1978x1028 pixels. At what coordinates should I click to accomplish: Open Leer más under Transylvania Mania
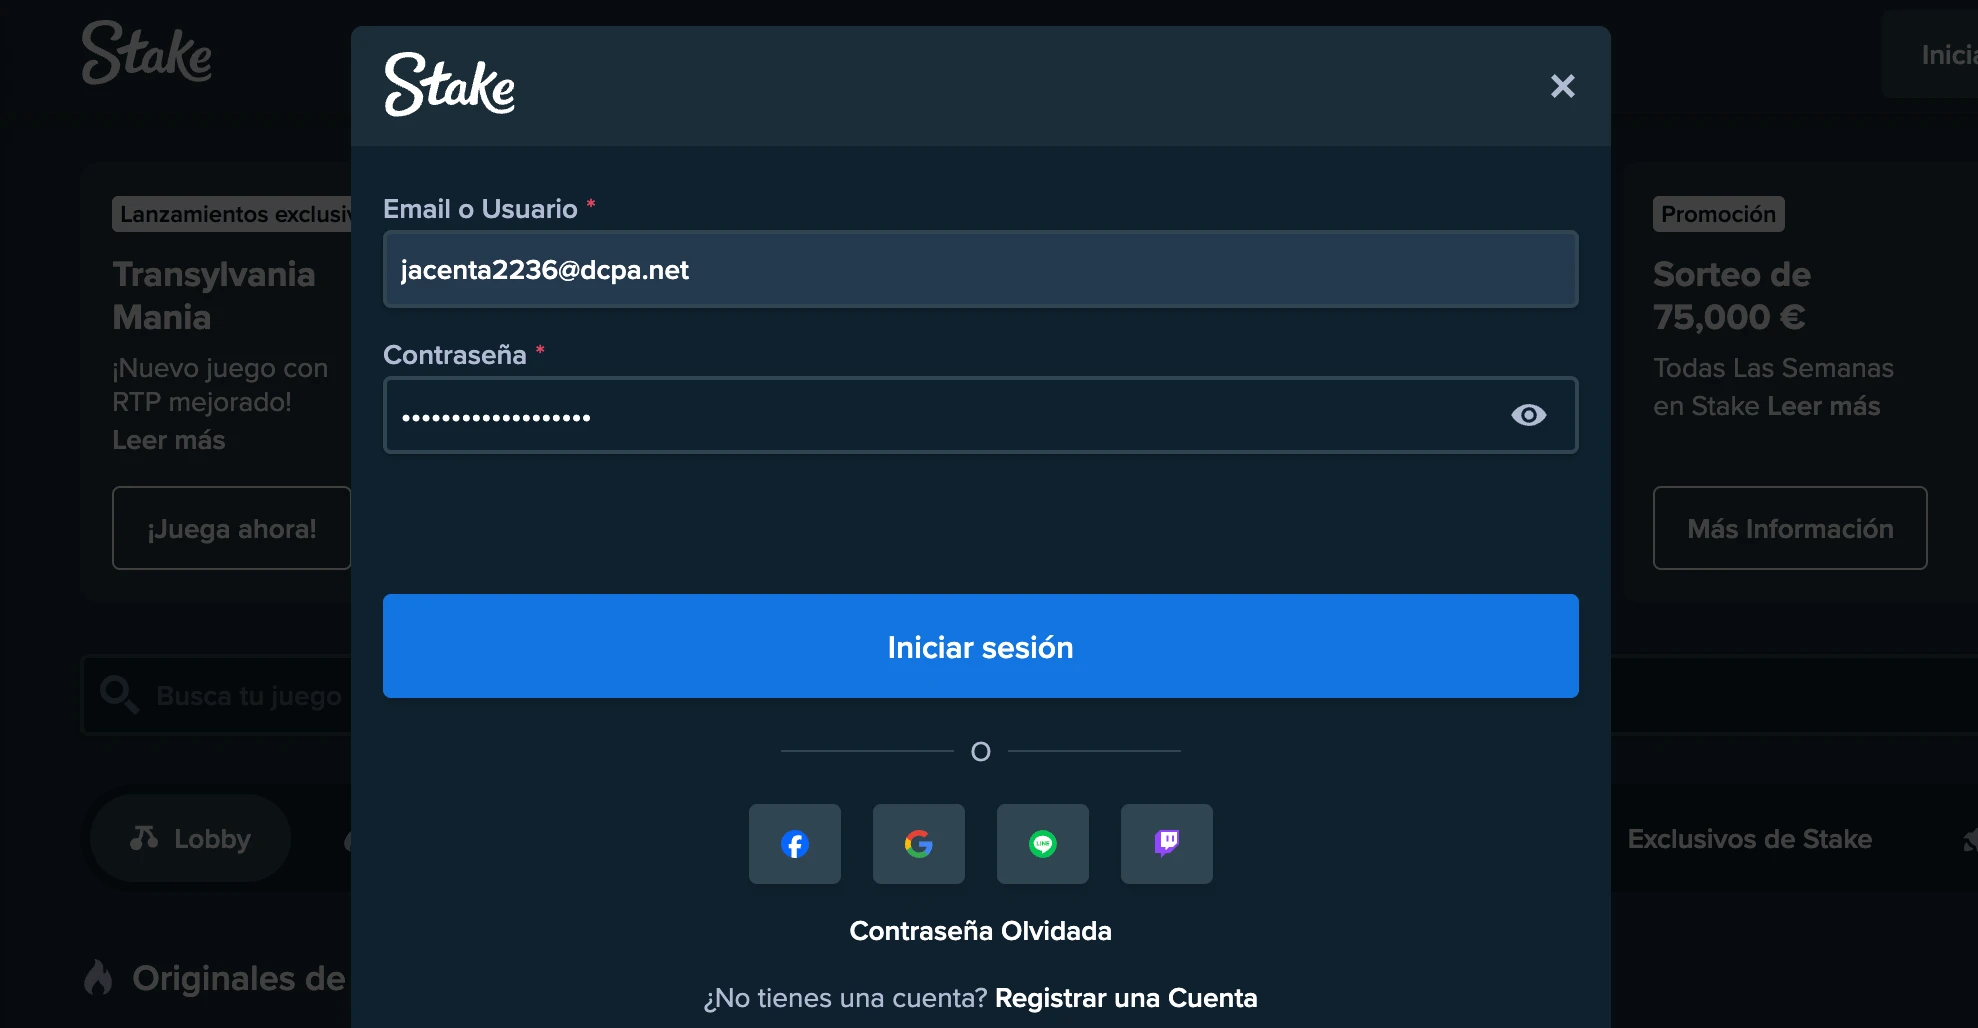pos(169,440)
